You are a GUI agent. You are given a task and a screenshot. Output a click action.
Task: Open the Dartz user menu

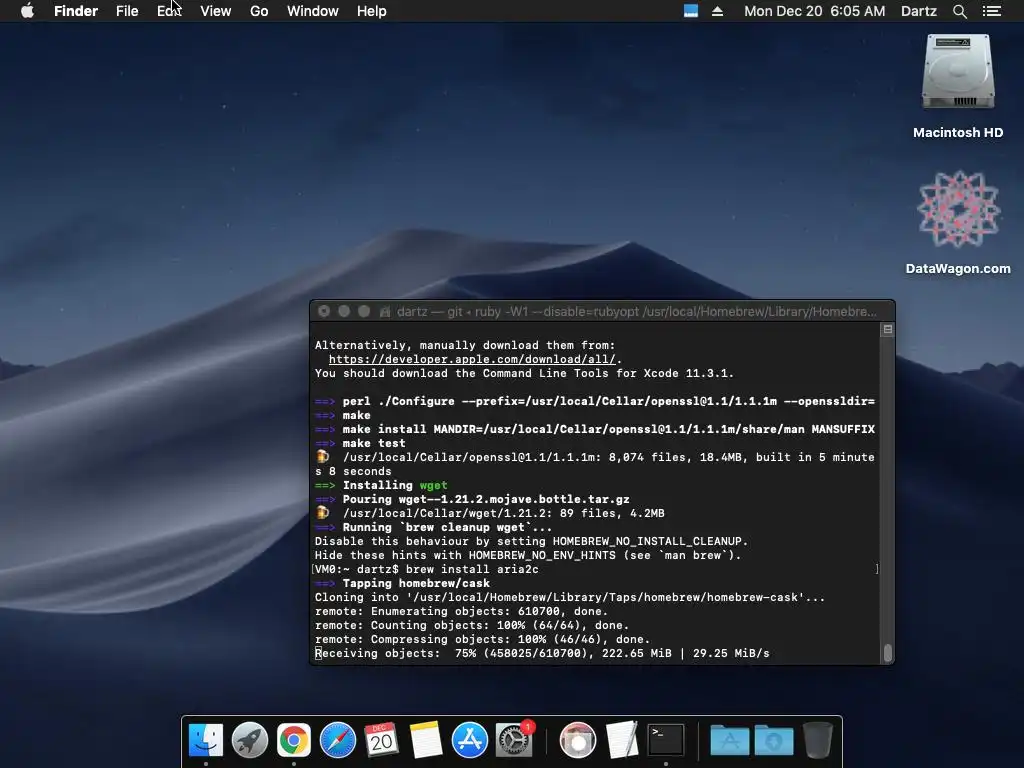click(x=918, y=11)
